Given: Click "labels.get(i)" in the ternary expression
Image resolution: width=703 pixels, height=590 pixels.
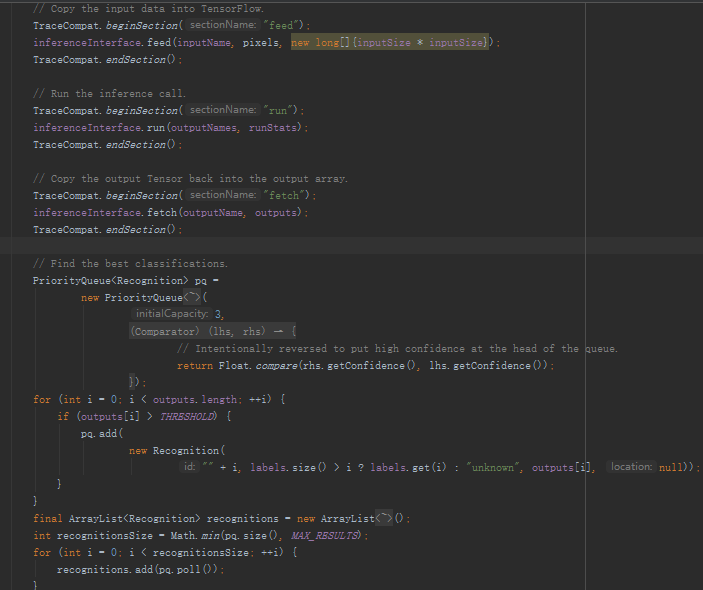Looking at the screenshot, I should [x=408, y=468].
